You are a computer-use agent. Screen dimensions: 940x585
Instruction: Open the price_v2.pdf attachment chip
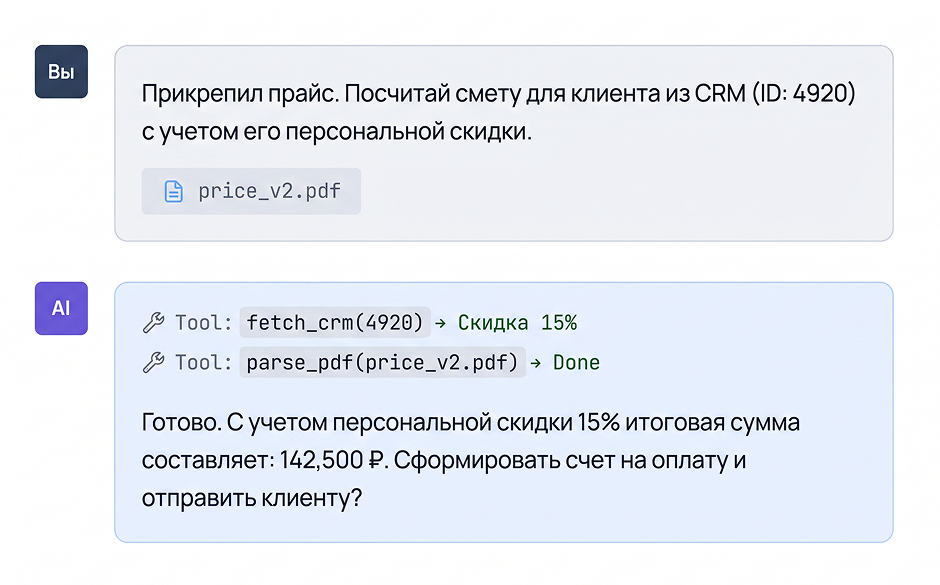pos(251,191)
